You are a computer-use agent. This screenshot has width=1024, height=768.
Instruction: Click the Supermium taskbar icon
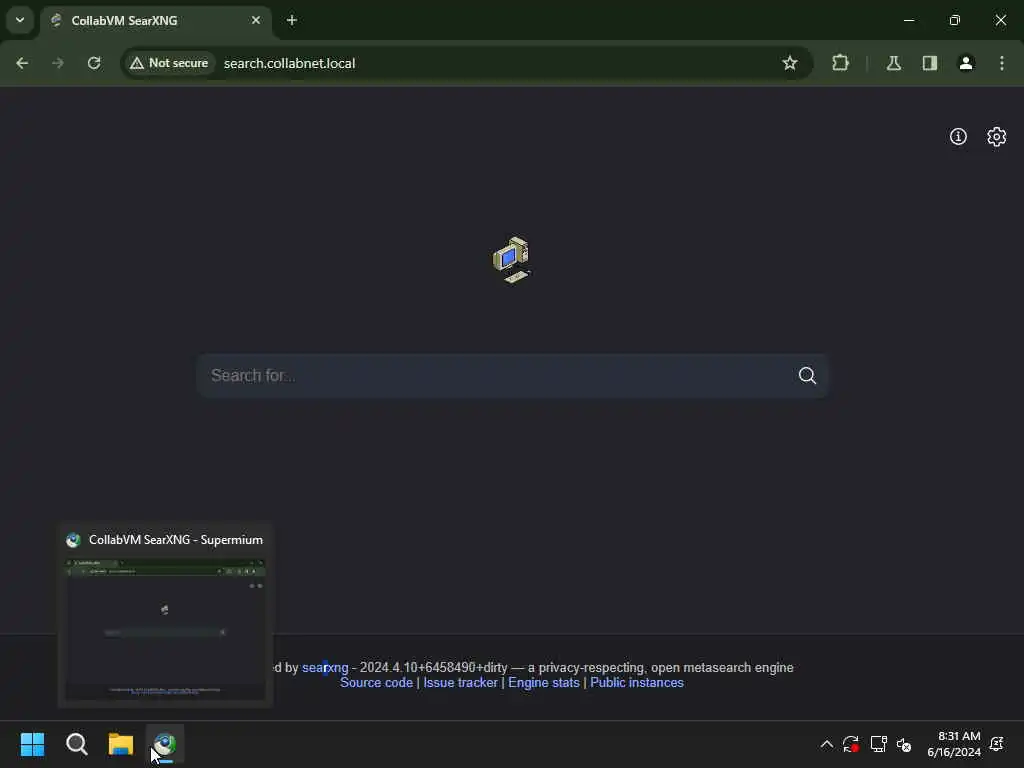pos(165,744)
